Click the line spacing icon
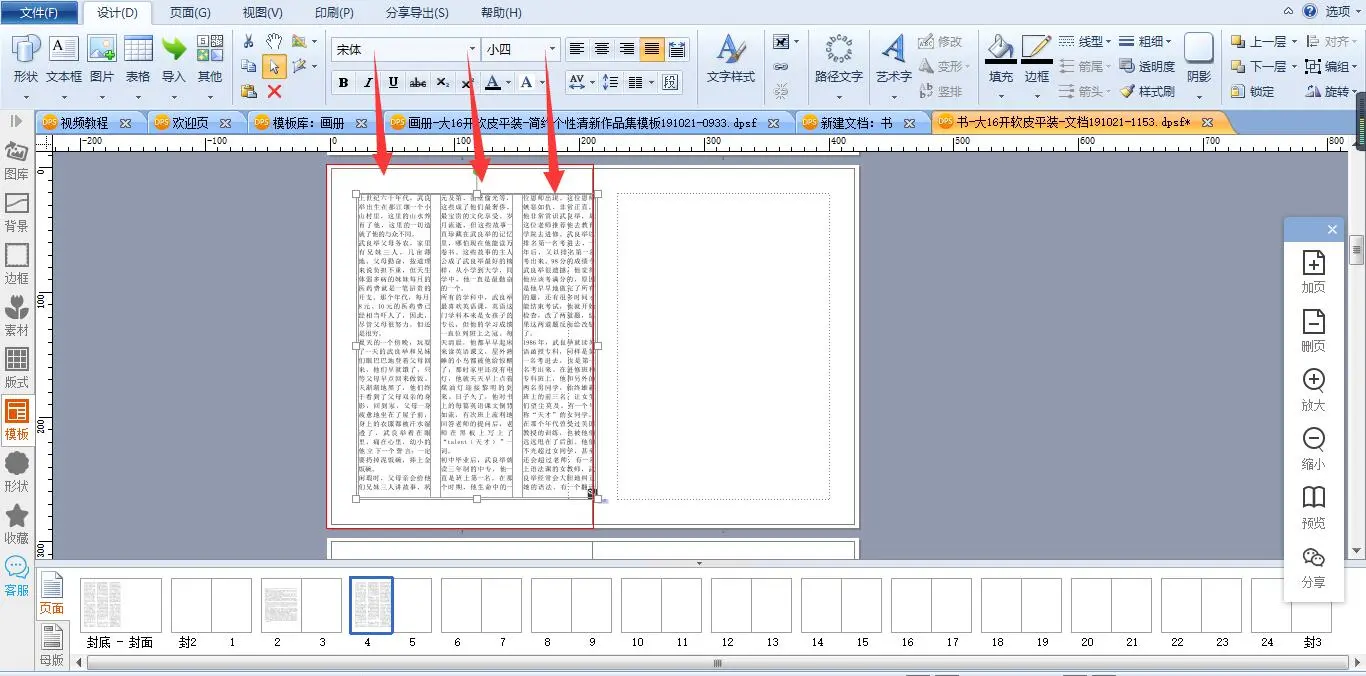Viewport: 1366px width, 676px height. coord(610,82)
